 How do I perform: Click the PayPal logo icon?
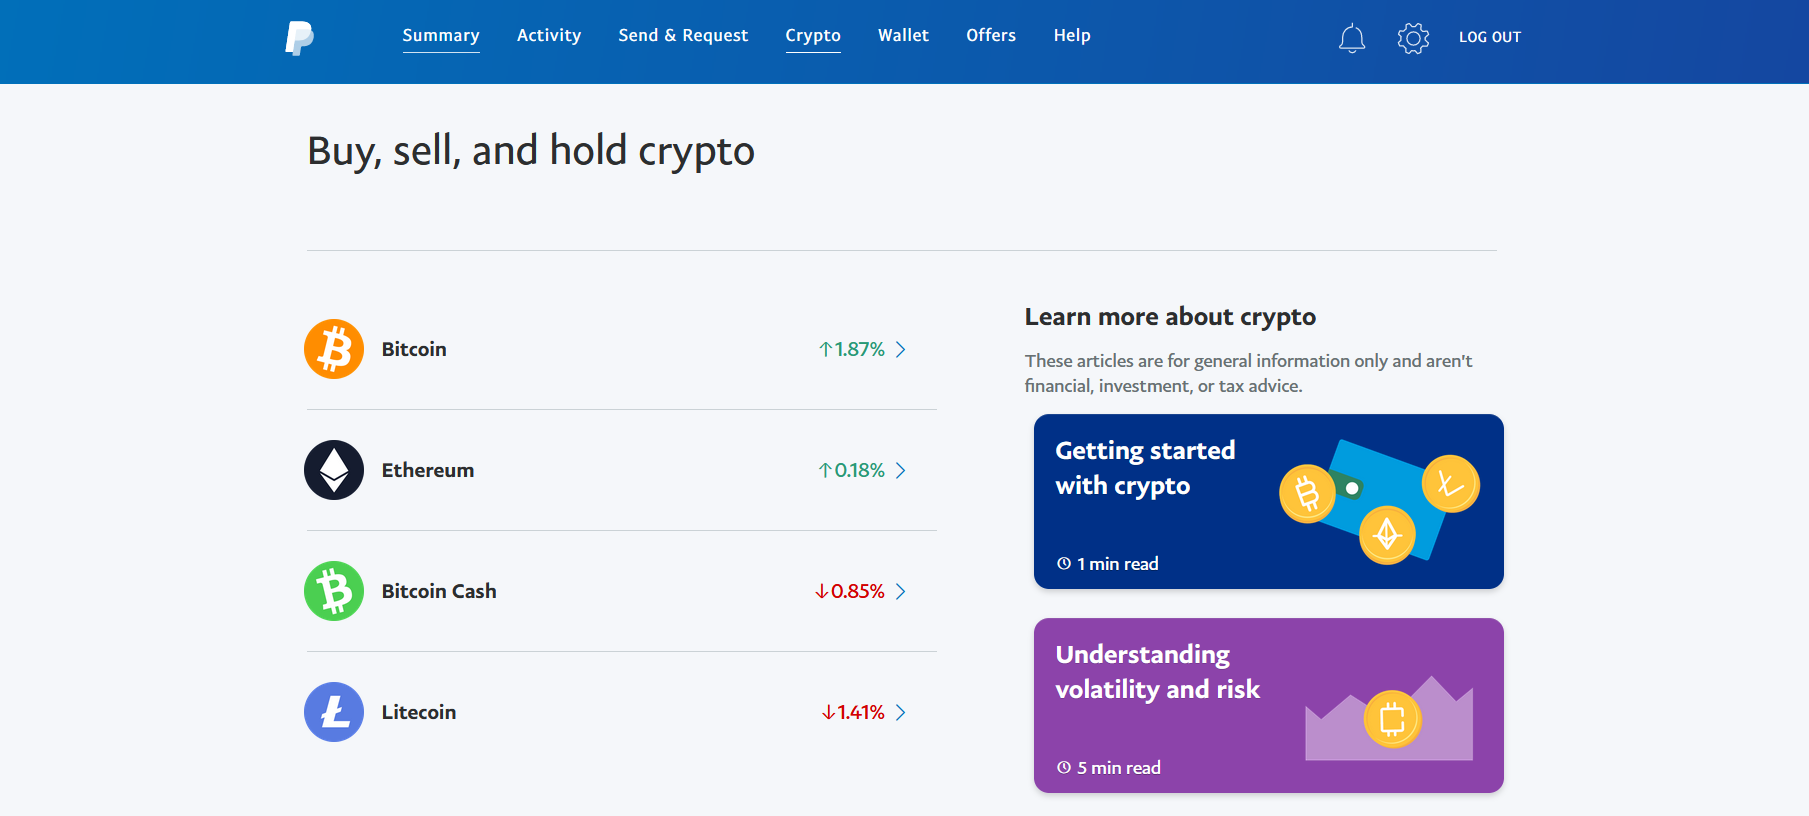click(299, 37)
